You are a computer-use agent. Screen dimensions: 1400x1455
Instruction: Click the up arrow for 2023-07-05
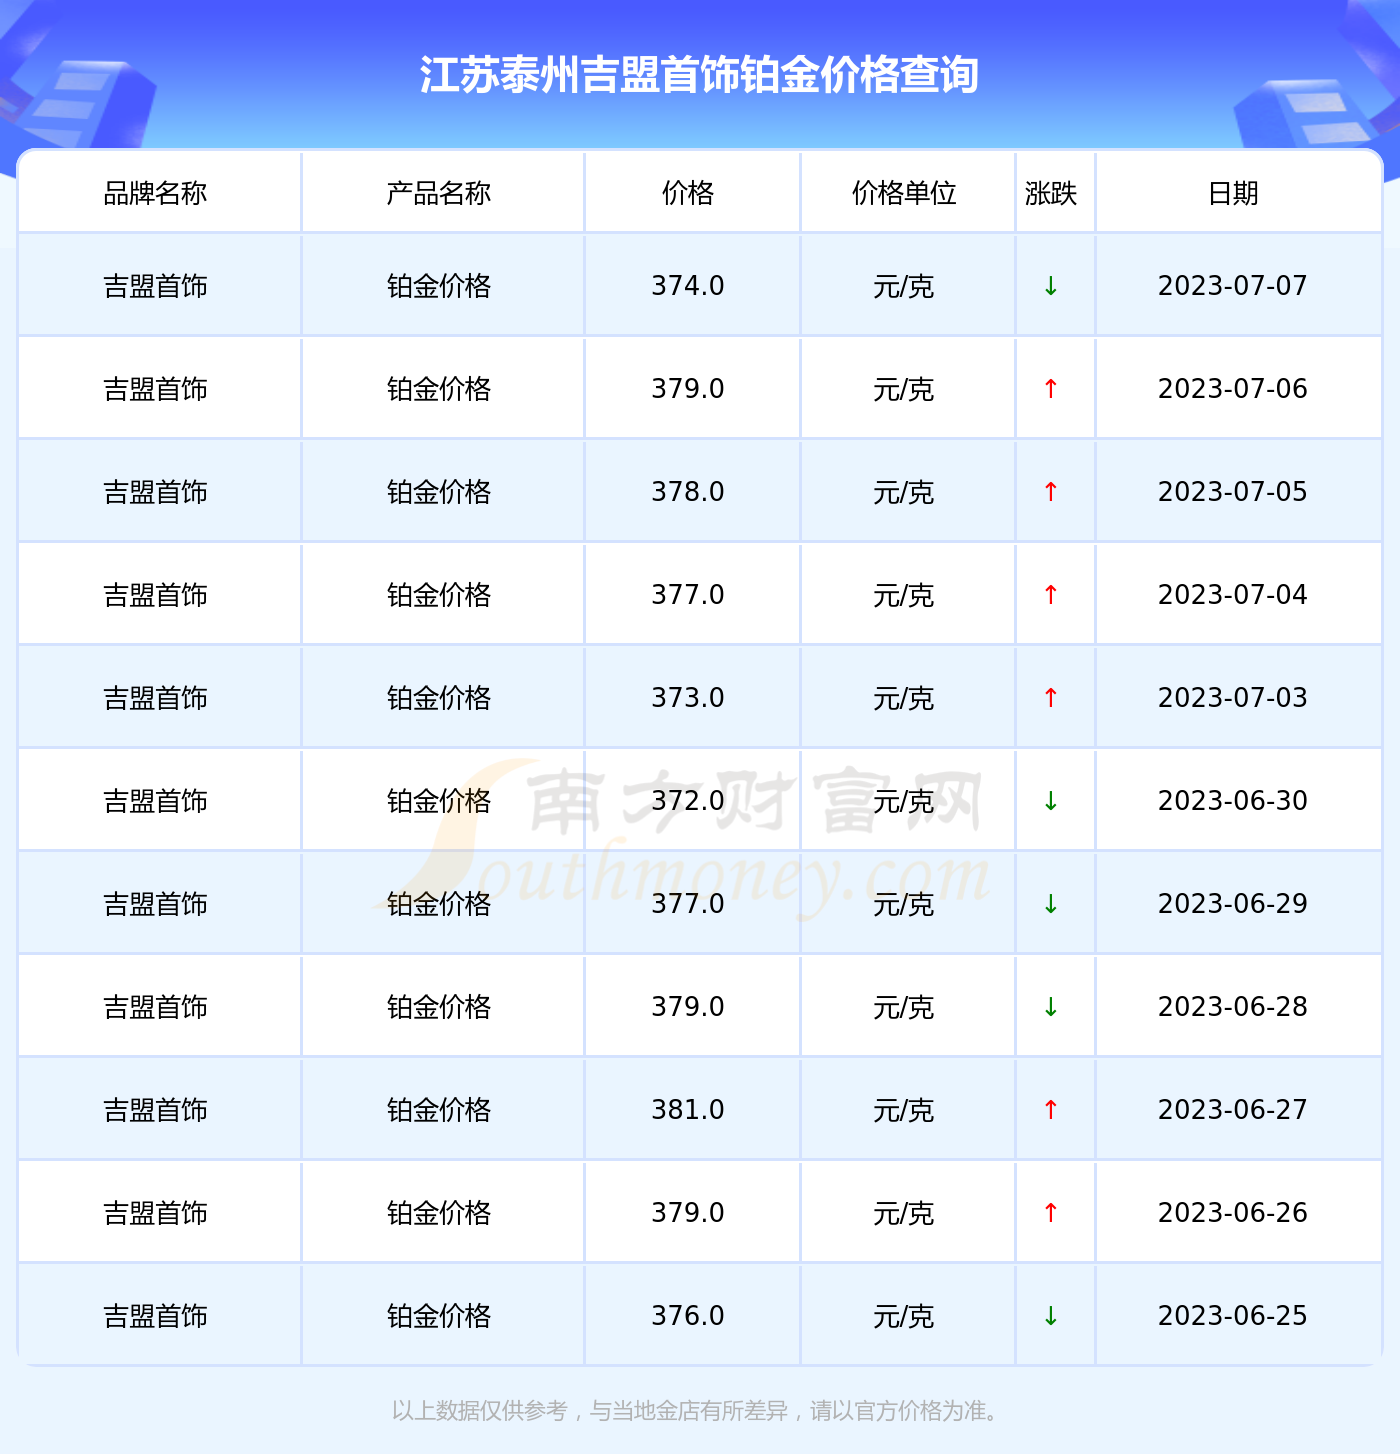coord(1051,492)
